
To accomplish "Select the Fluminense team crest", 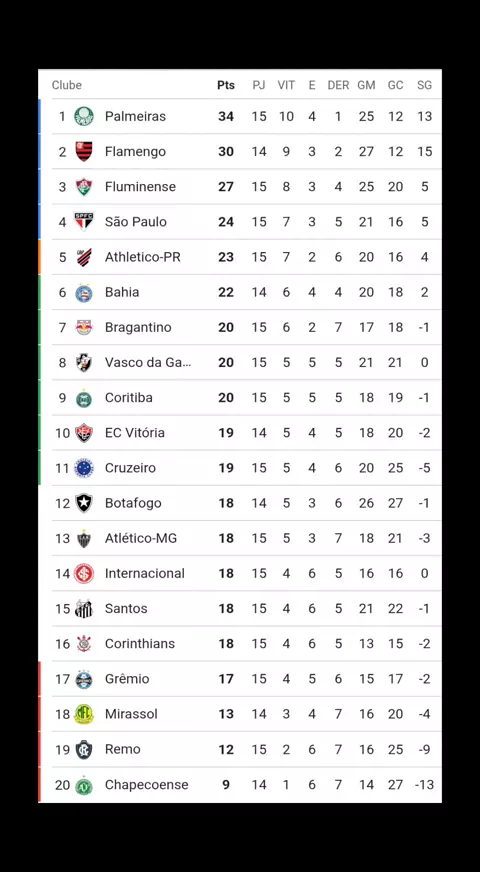I will (x=84, y=187).
